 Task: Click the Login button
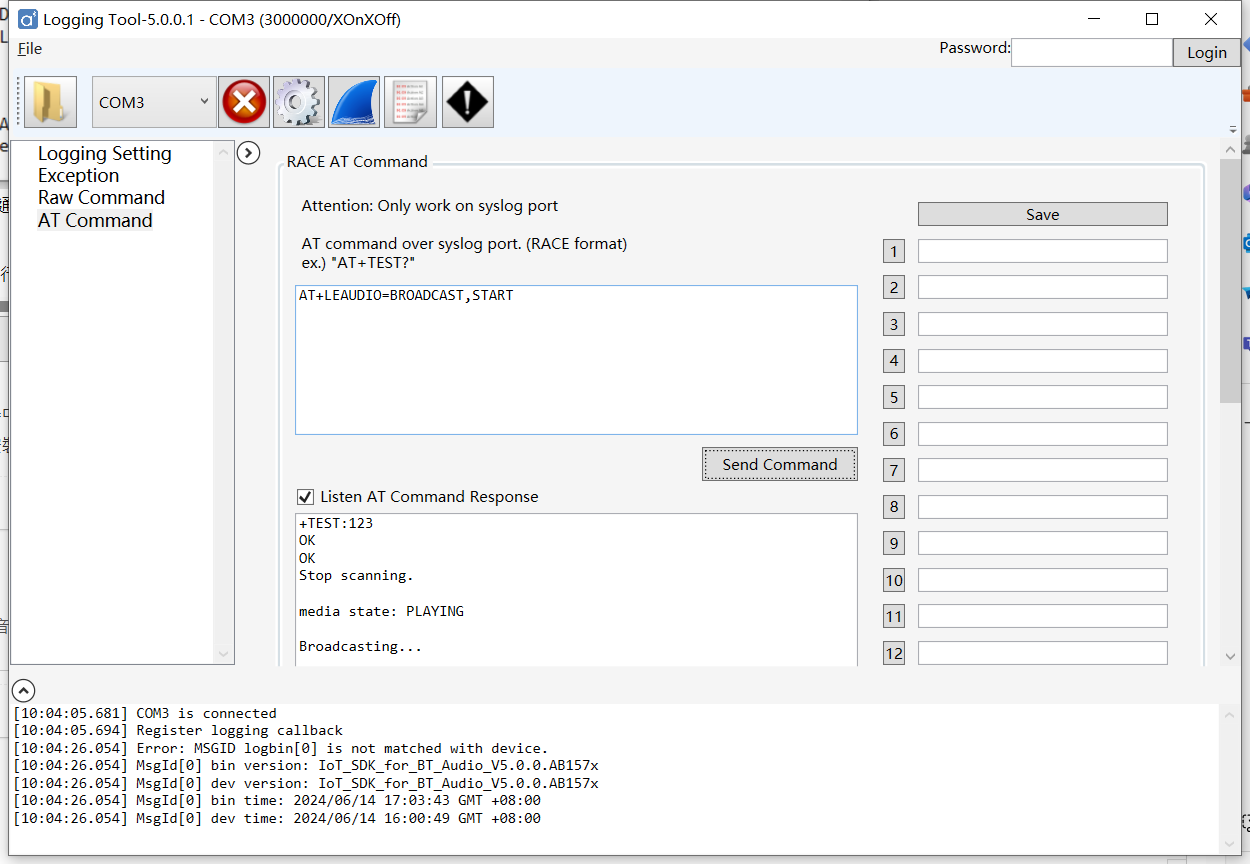click(x=1206, y=53)
